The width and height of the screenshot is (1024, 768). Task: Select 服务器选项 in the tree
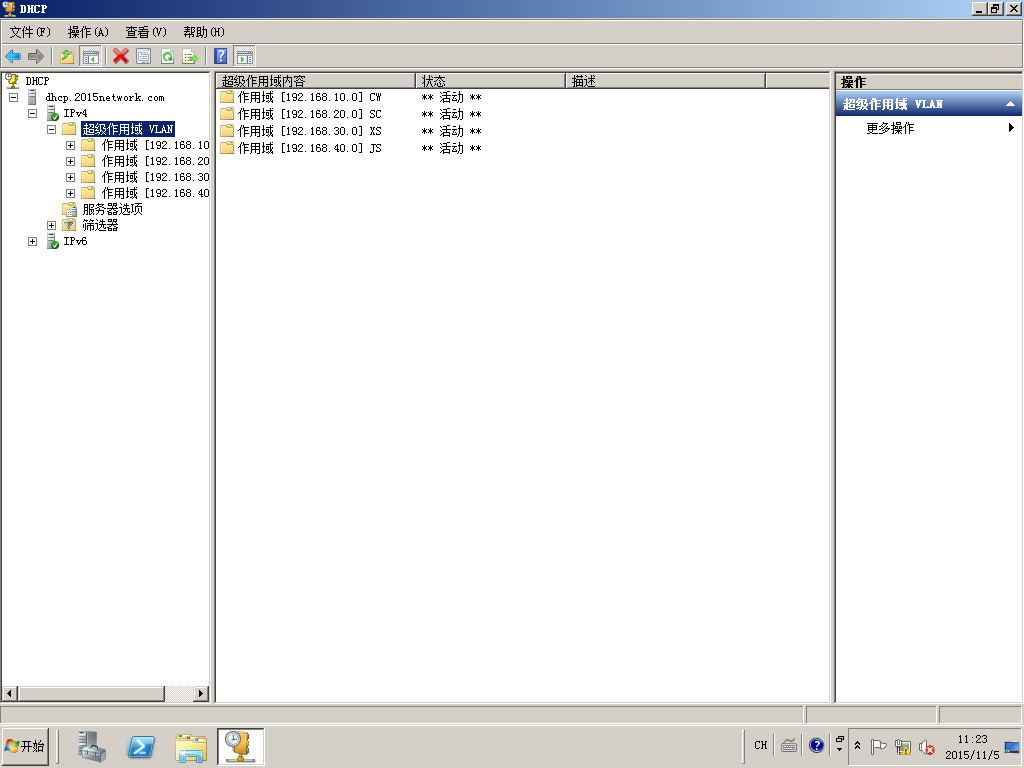(x=112, y=210)
